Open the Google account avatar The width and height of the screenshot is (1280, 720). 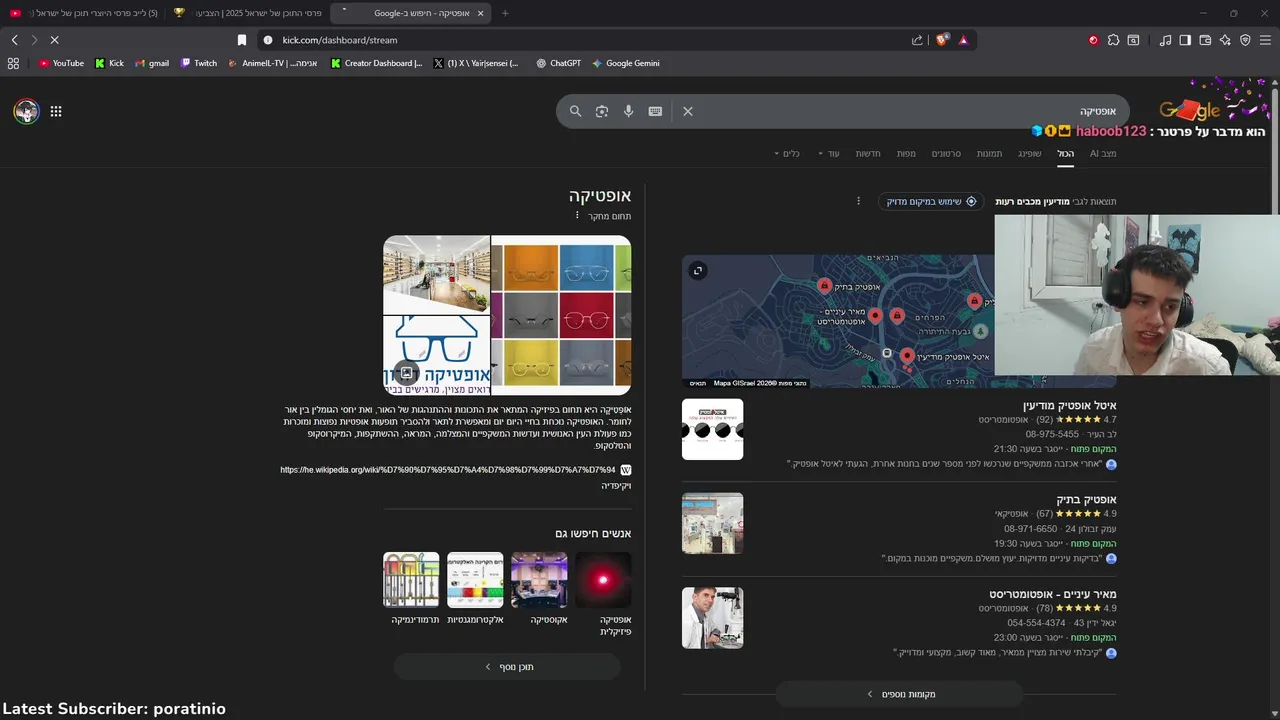click(x=26, y=111)
